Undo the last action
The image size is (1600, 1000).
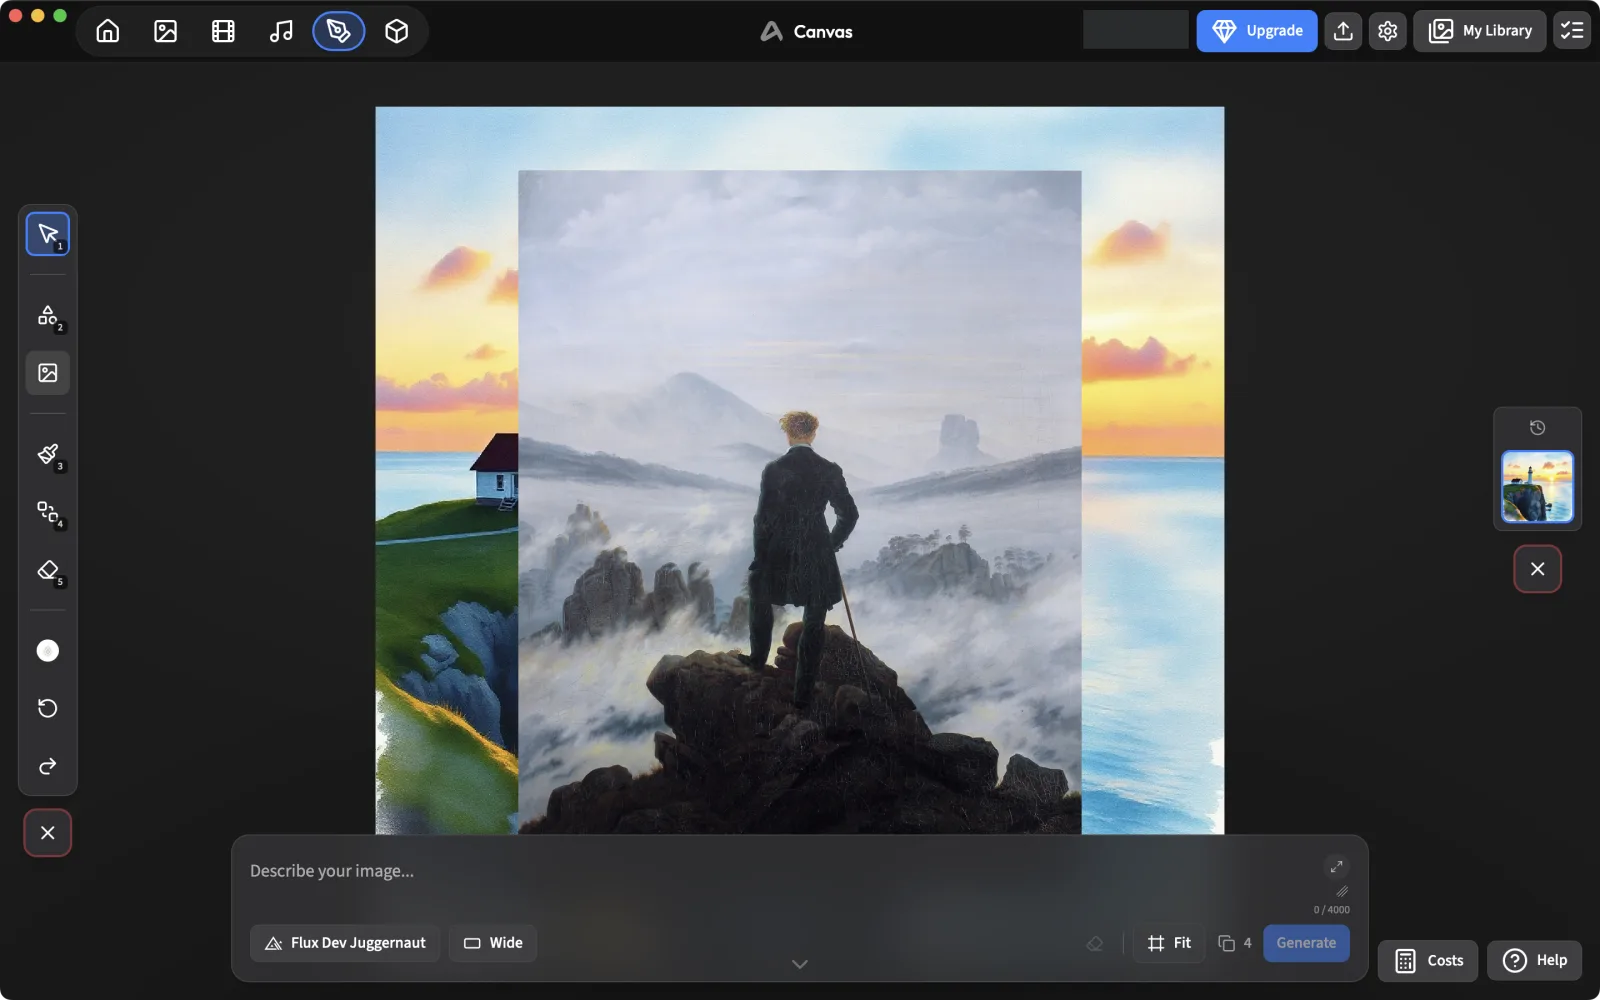[x=48, y=709]
